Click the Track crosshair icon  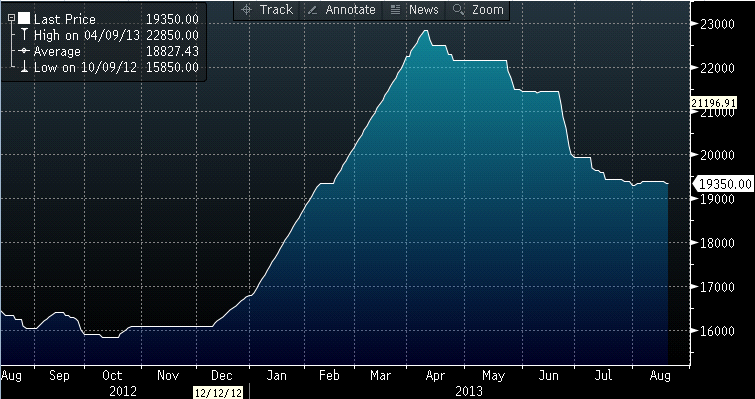tap(247, 10)
